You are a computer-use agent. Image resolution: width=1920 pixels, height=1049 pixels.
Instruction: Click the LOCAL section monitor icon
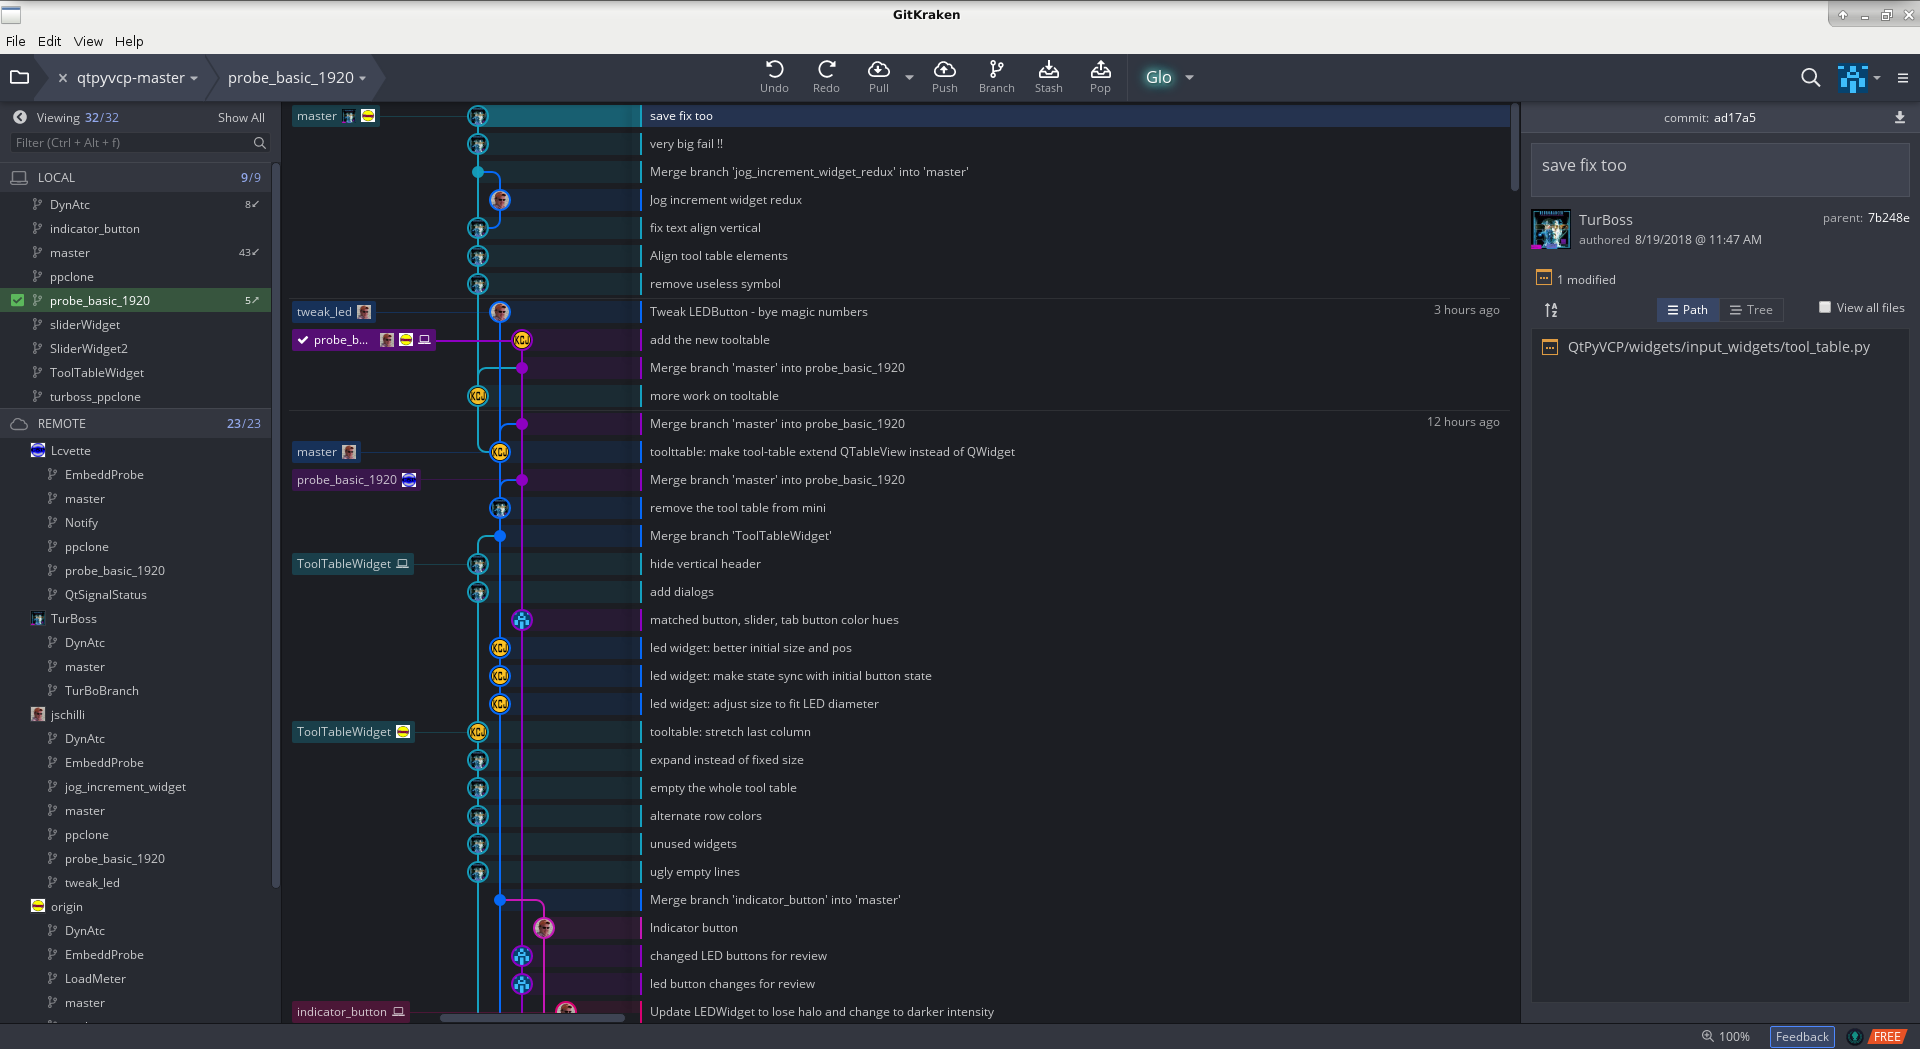coord(19,177)
